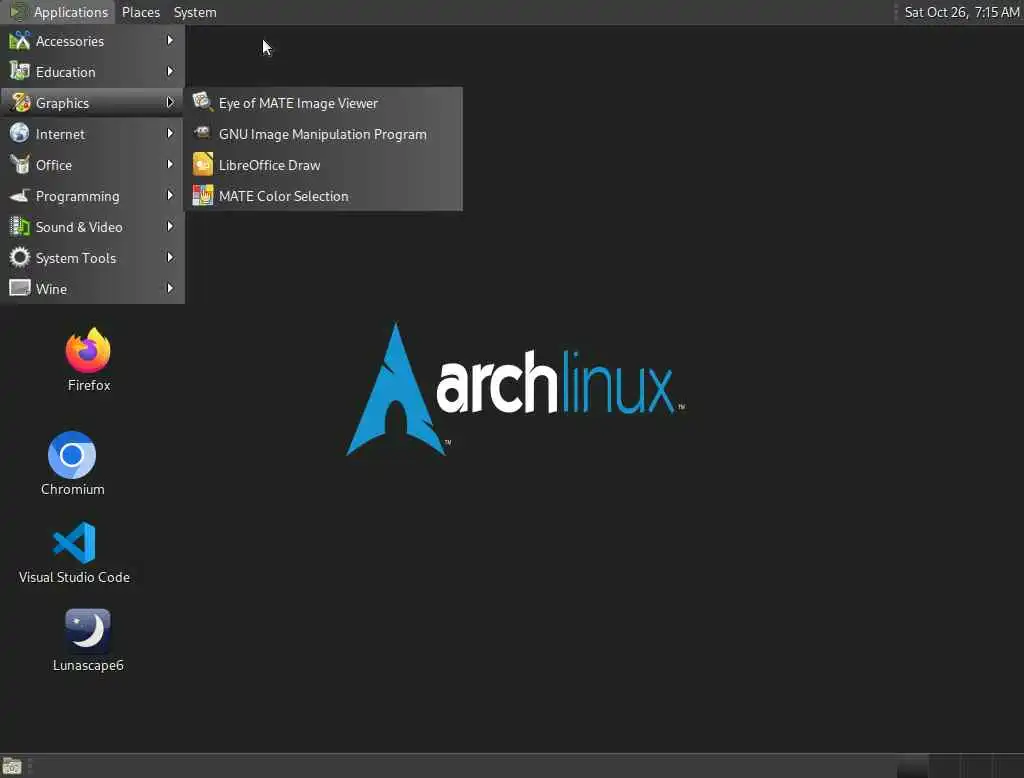
Task: Click the Lunascape6 label text
Action: (x=88, y=665)
